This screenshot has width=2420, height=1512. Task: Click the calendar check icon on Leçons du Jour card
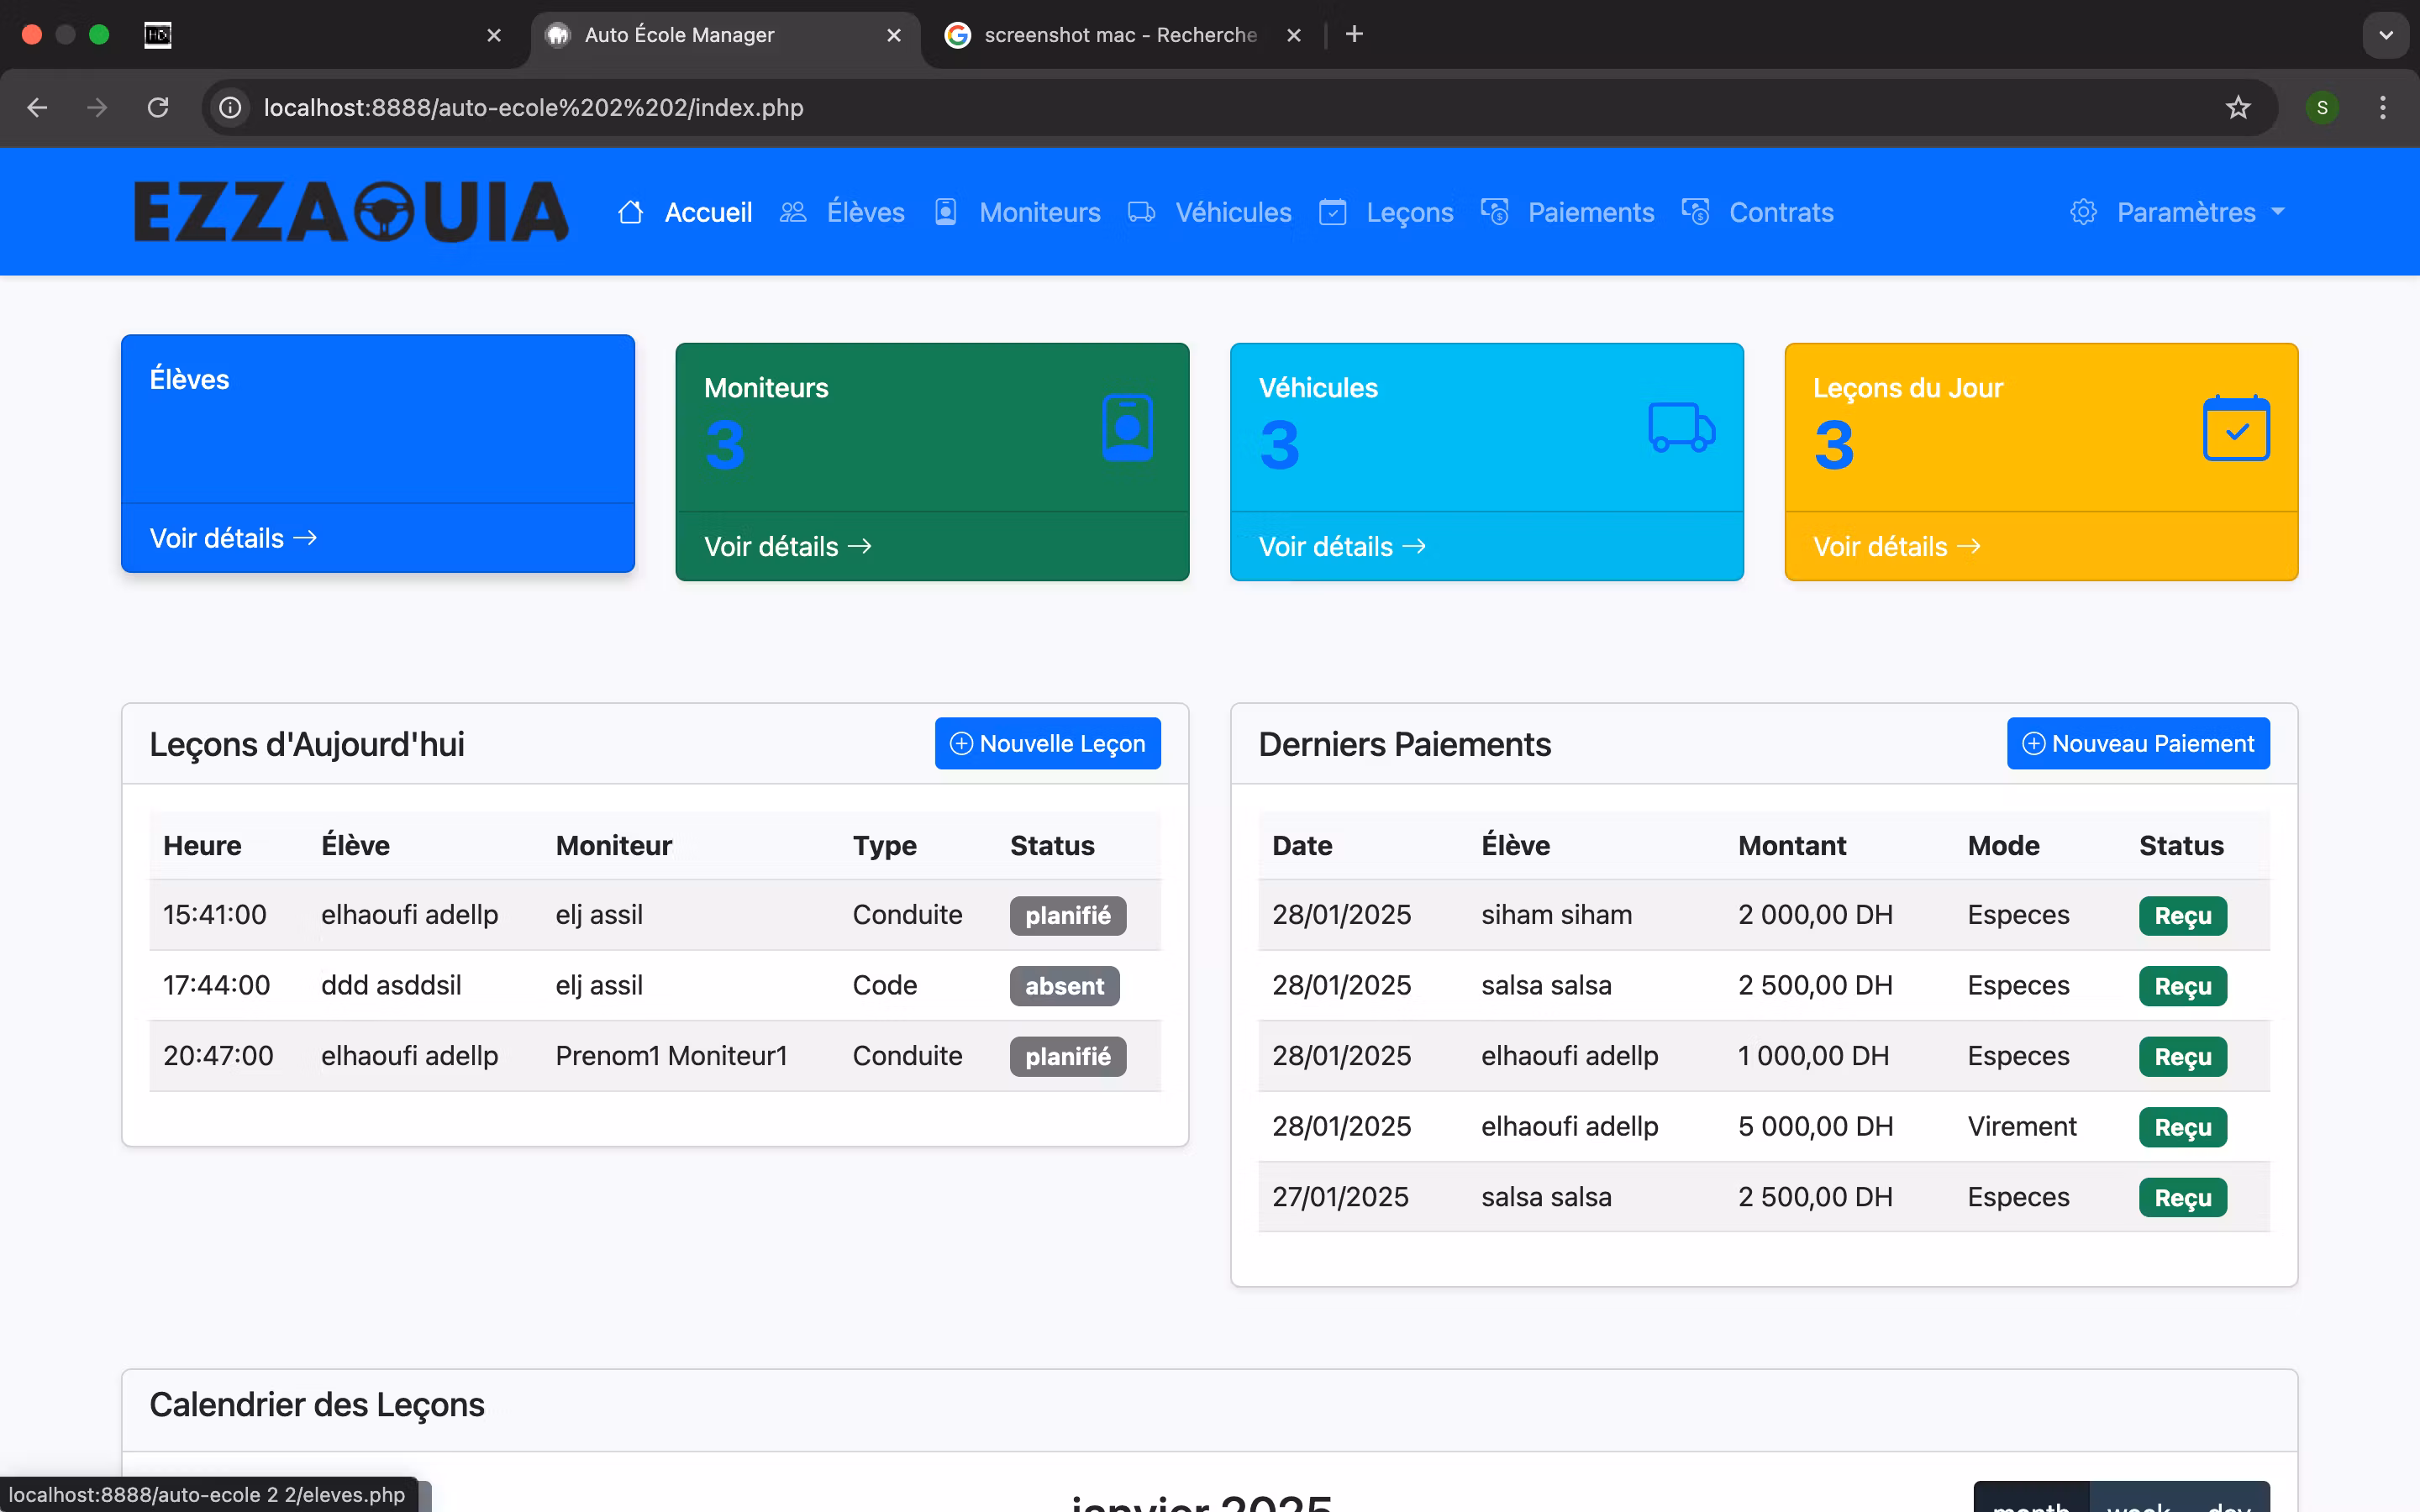click(x=2236, y=428)
